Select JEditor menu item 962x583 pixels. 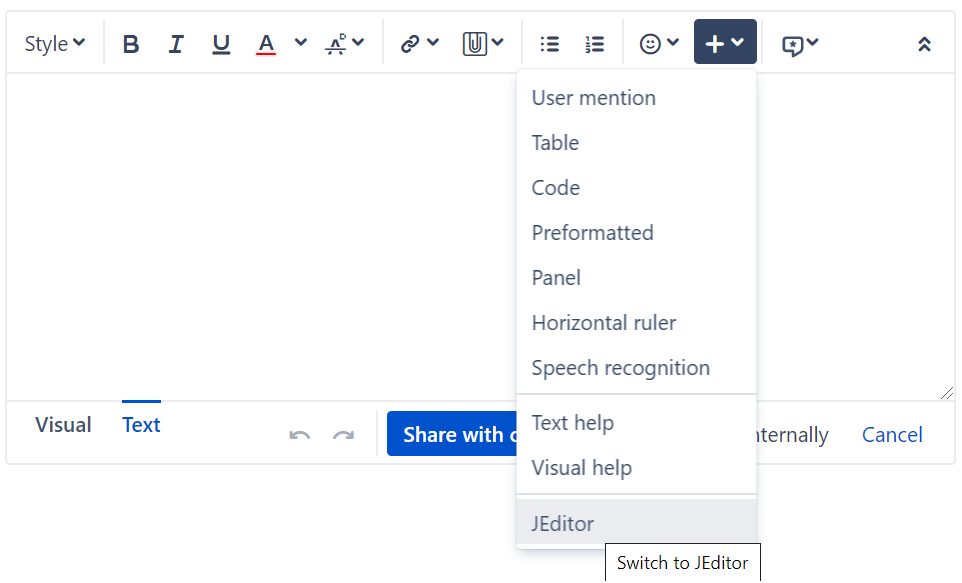click(x=563, y=523)
